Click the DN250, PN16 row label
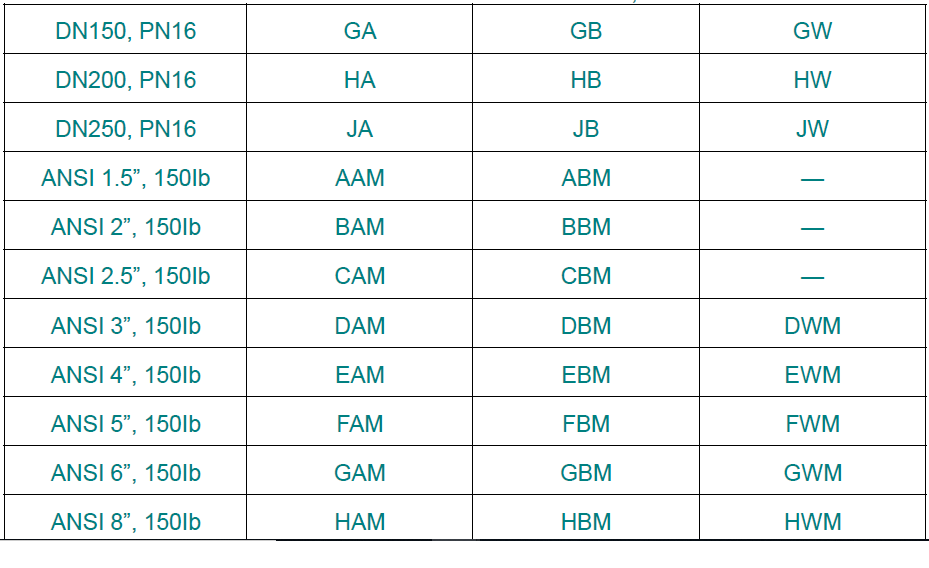 tap(126, 129)
